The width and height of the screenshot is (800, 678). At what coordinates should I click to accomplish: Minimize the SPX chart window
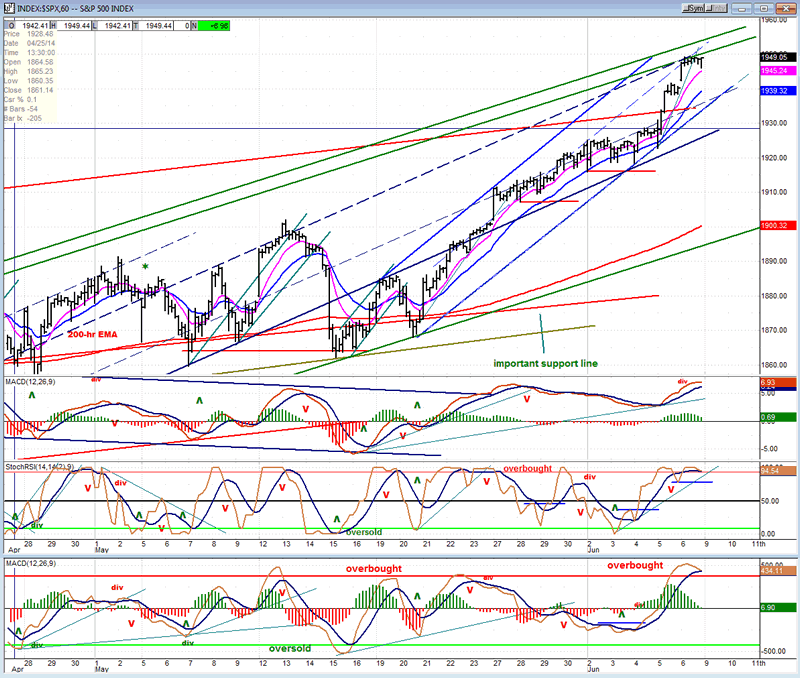point(742,8)
